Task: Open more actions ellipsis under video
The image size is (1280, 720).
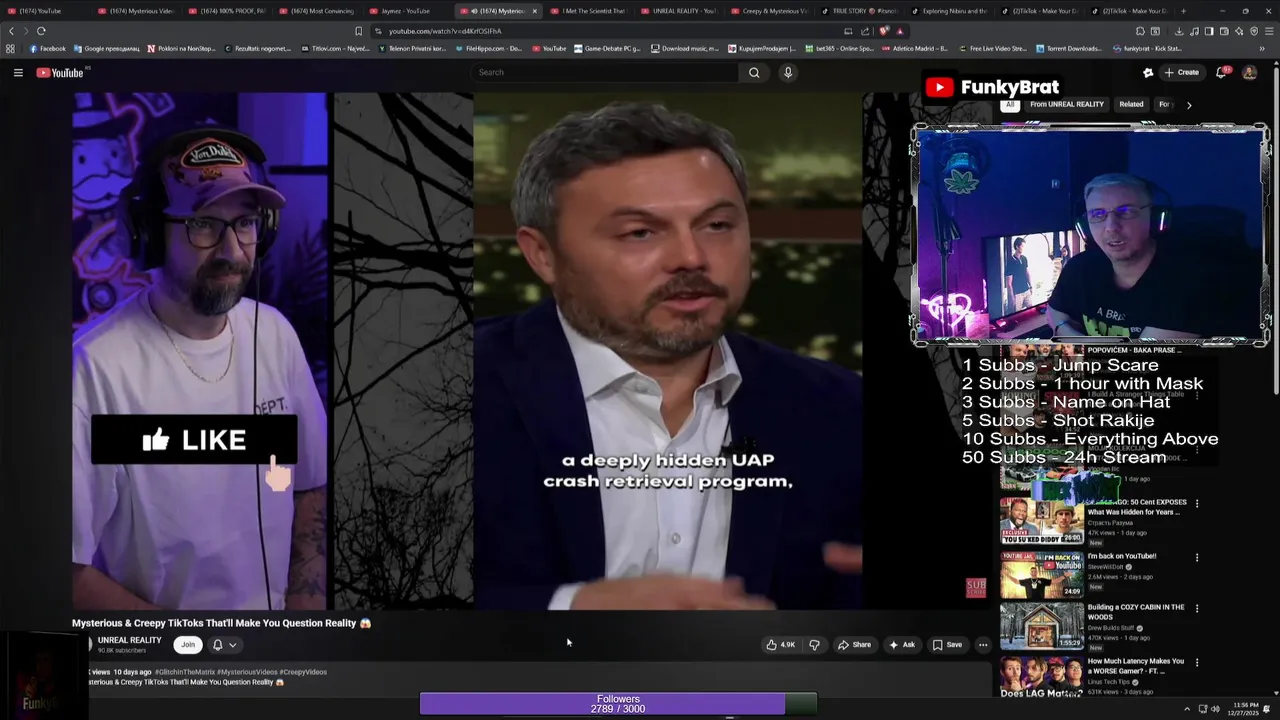Action: coord(983,645)
